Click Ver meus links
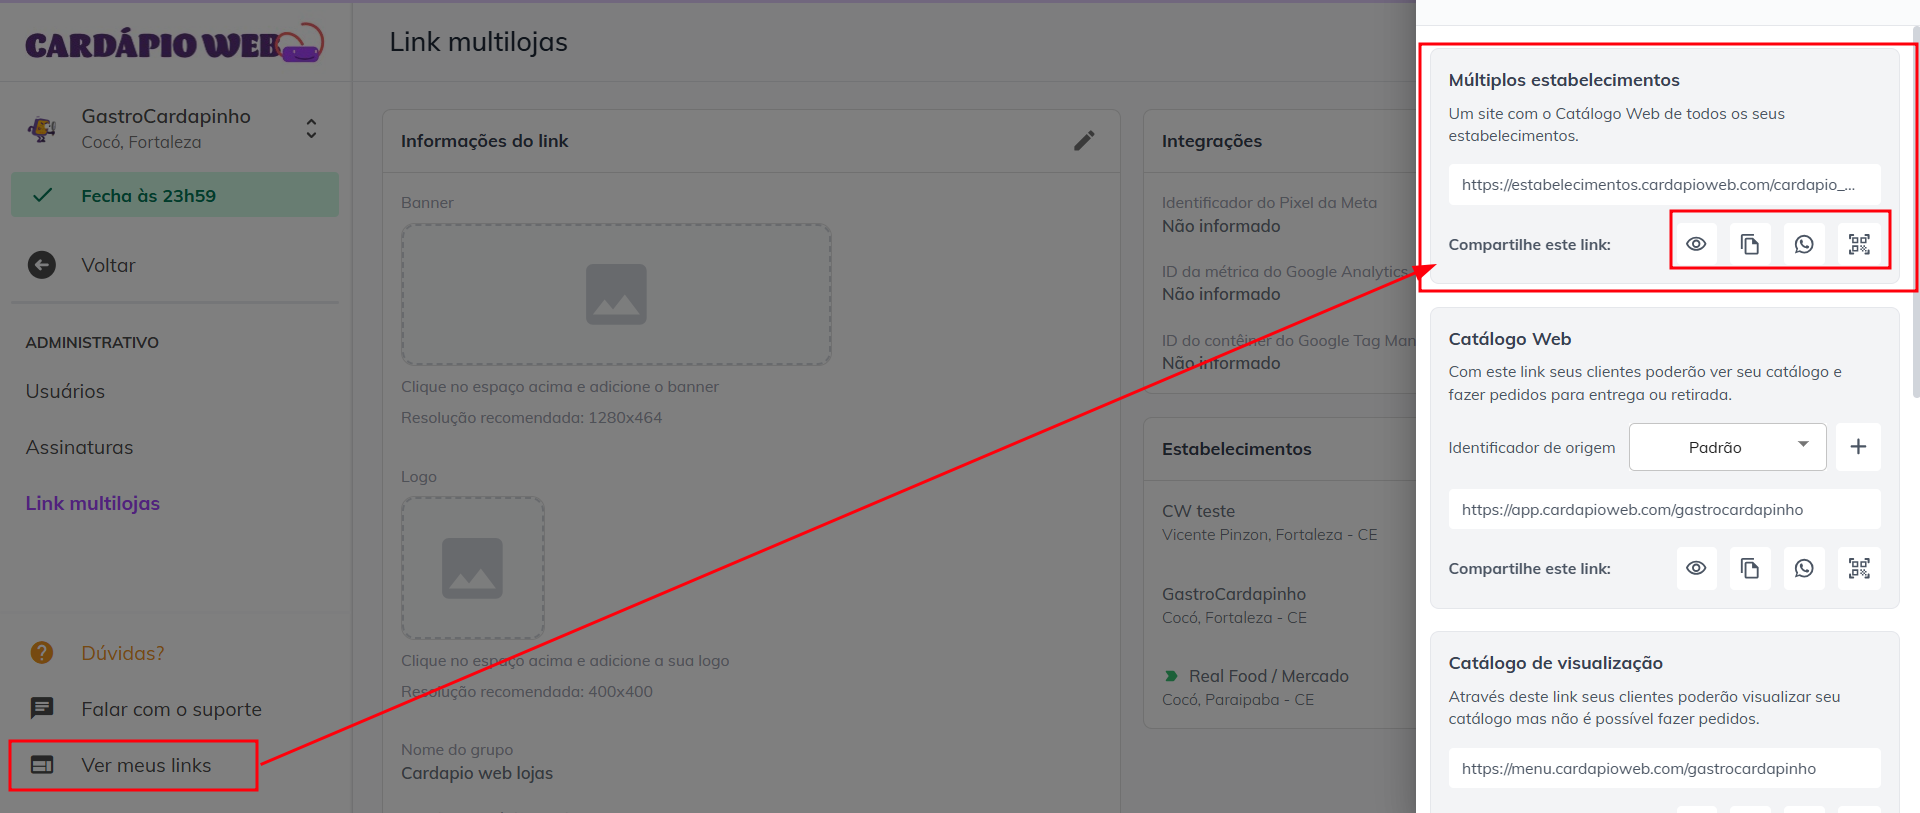The height and width of the screenshot is (813, 1920). [146, 765]
